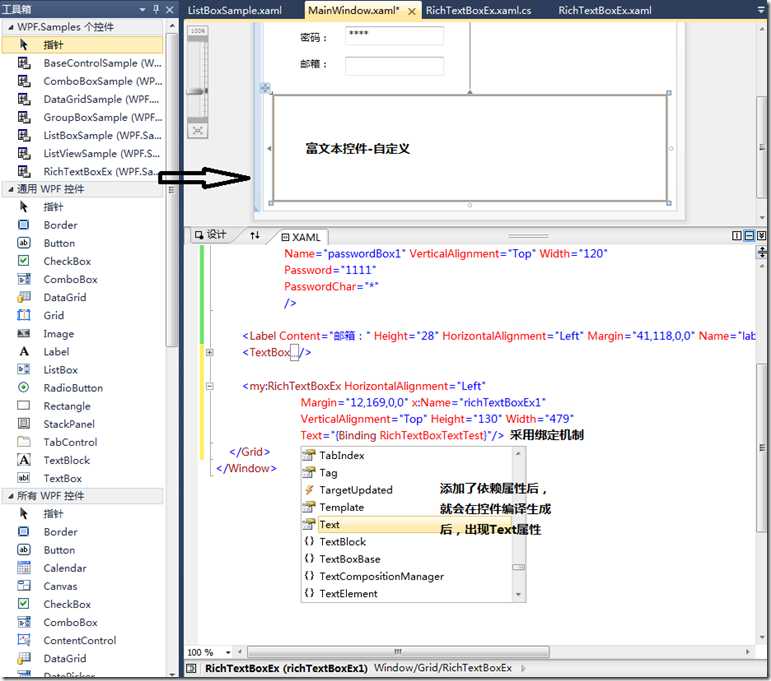Open the toolbox window options dropdown
The height and width of the screenshot is (681, 771).
click(x=143, y=9)
